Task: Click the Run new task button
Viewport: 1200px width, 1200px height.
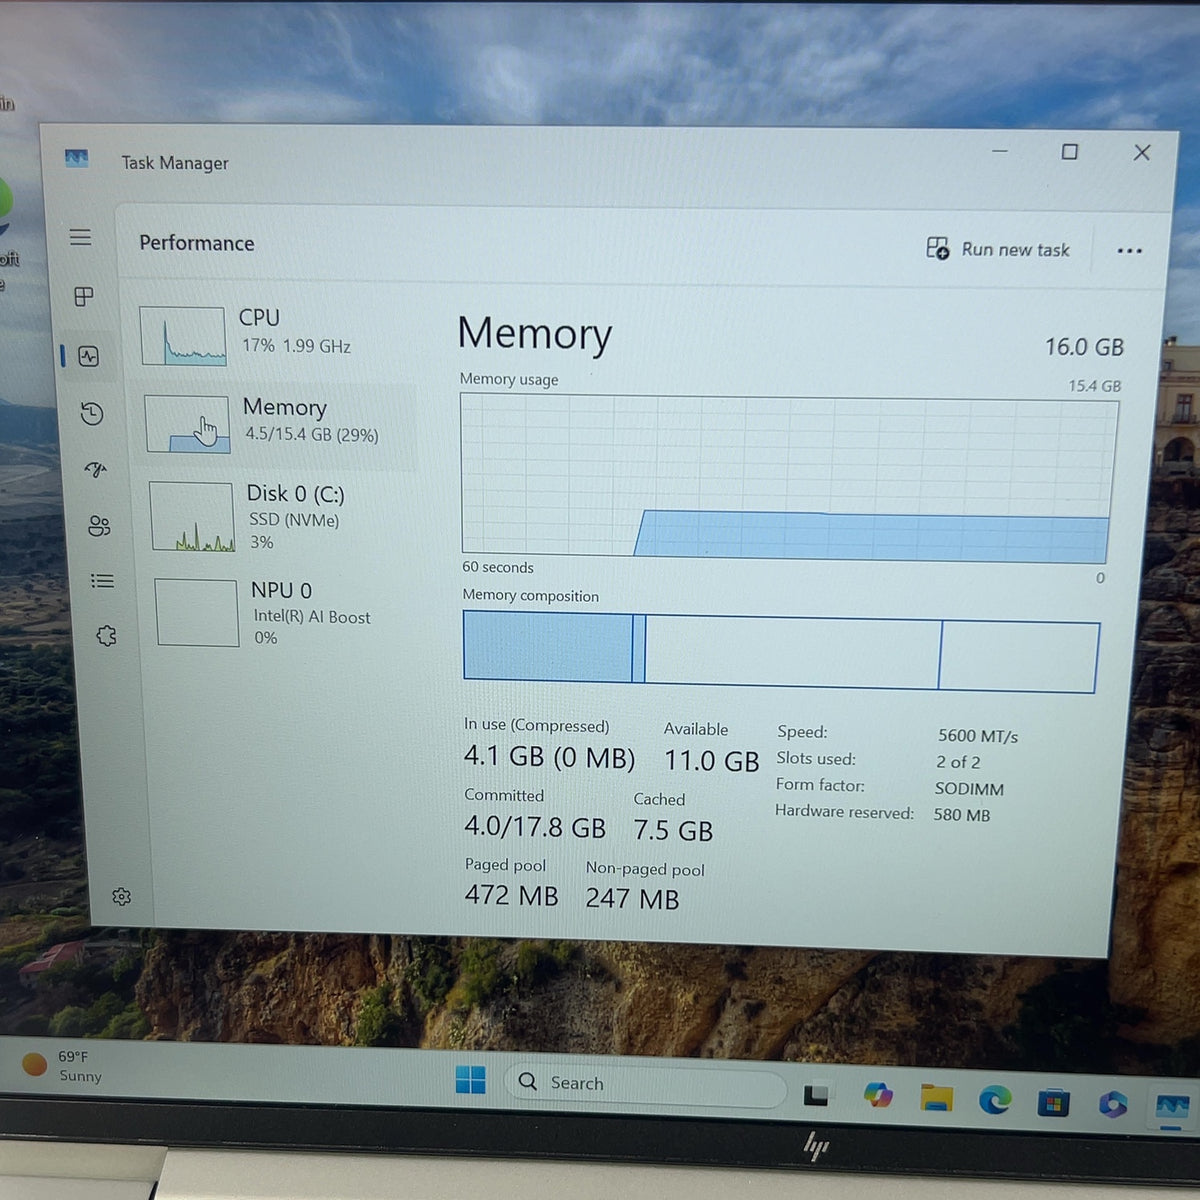Action: (x=998, y=249)
